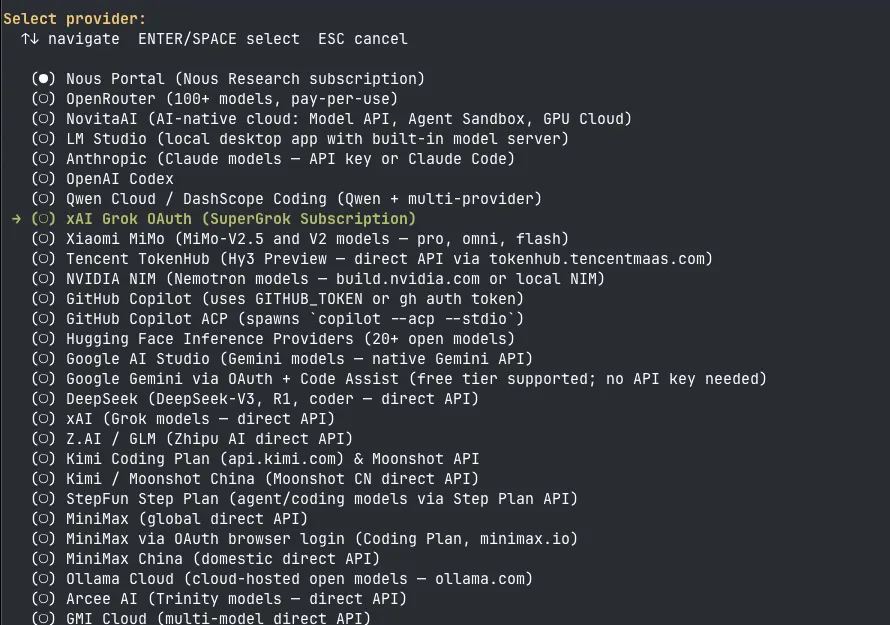Select Anthropic Claude models radio button

tap(43, 159)
